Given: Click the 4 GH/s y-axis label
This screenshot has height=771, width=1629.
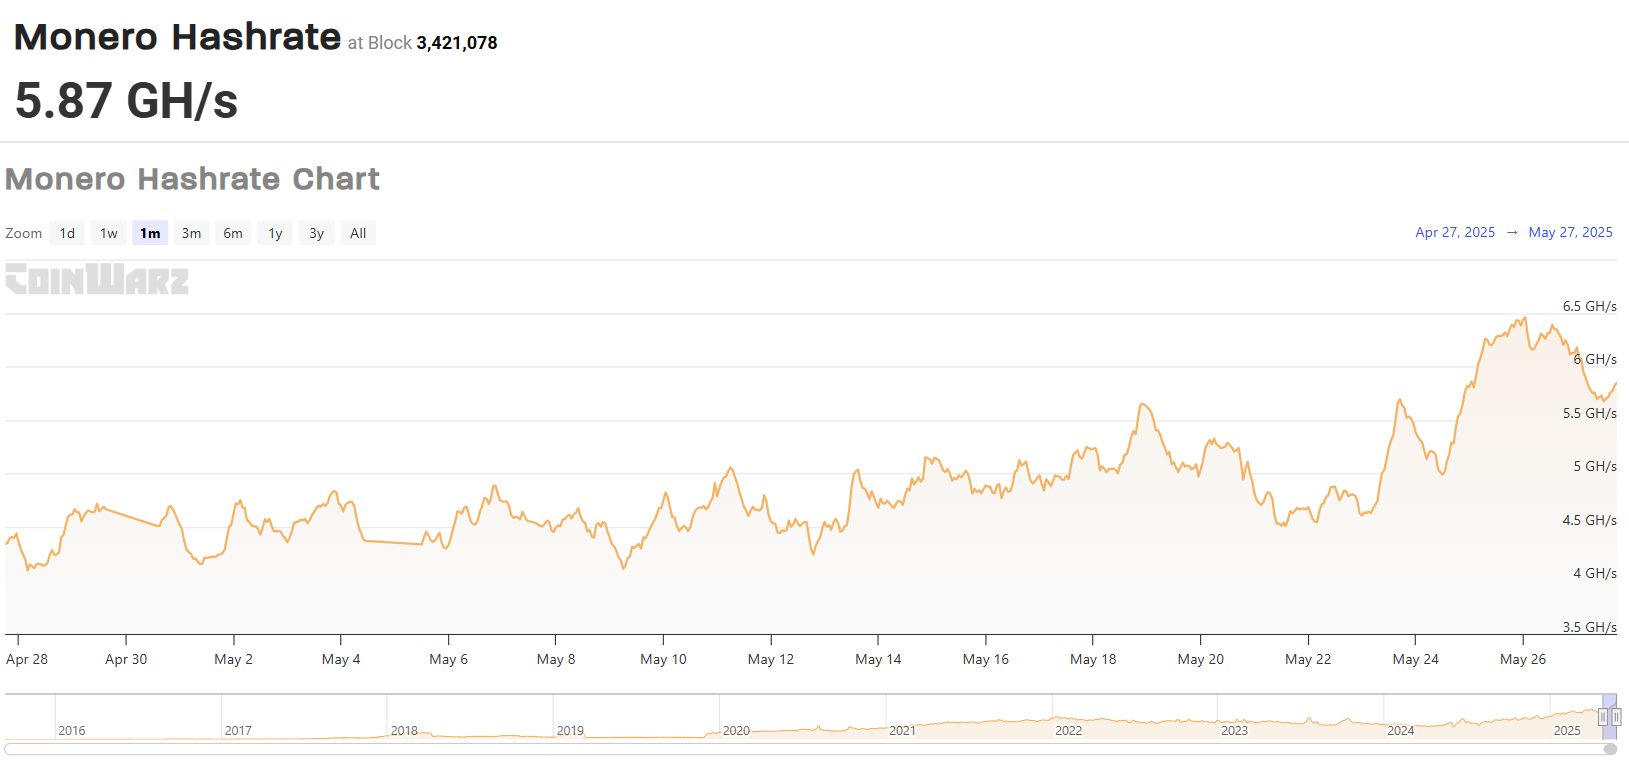Looking at the screenshot, I should [x=1595, y=573].
